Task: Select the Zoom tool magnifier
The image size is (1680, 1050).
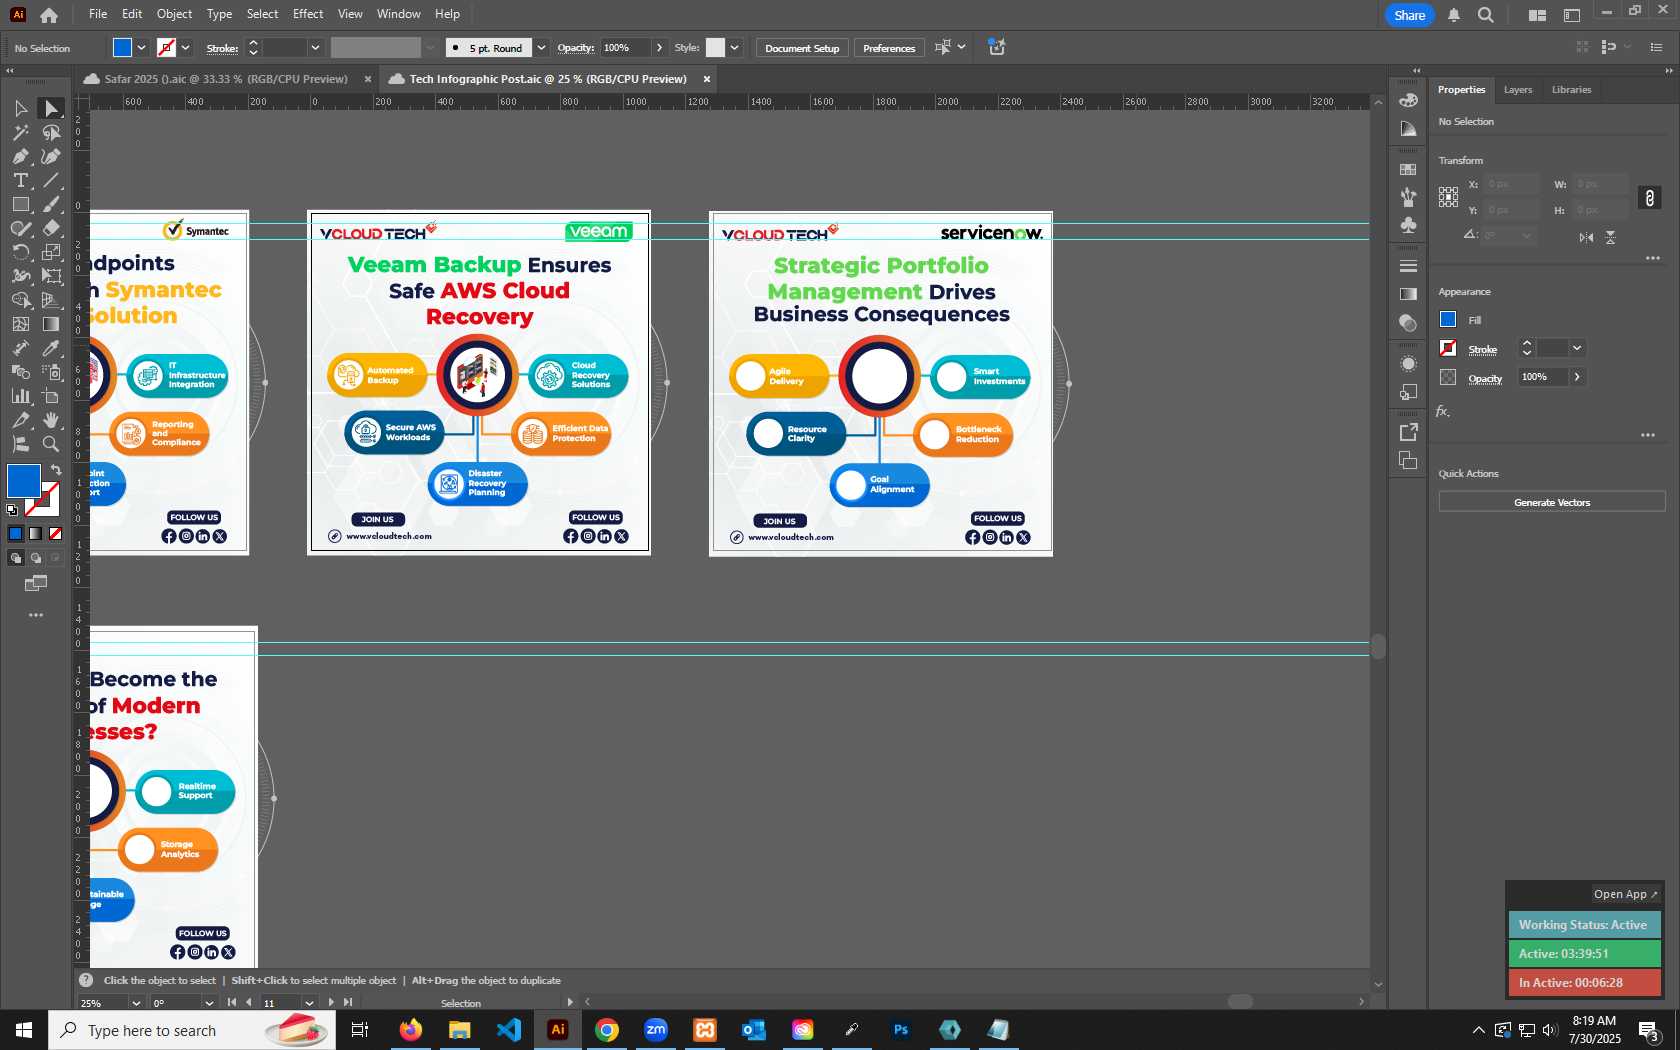Action: pyautogui.click(x=51, y=444)
